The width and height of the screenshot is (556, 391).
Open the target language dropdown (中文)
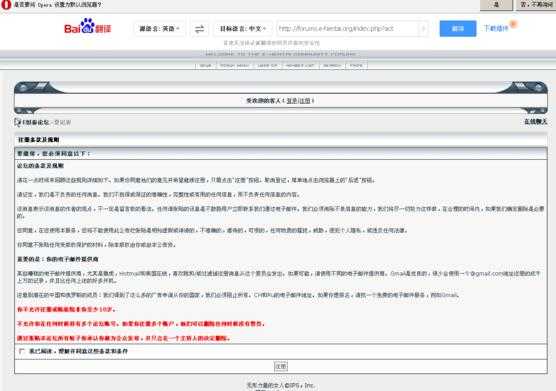[x=243, y=29]
